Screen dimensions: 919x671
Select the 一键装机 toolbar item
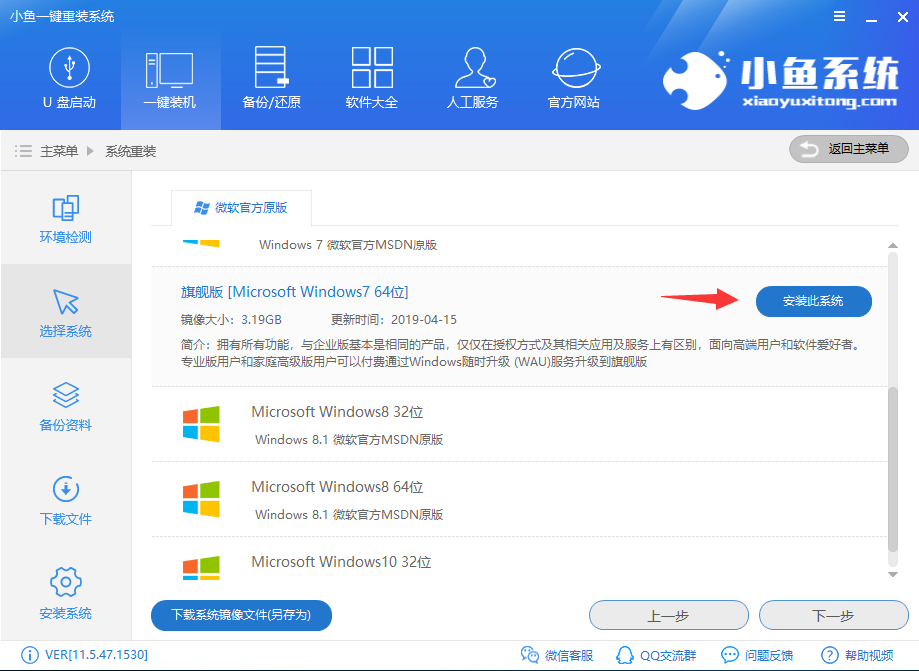(x=170, y=80)
